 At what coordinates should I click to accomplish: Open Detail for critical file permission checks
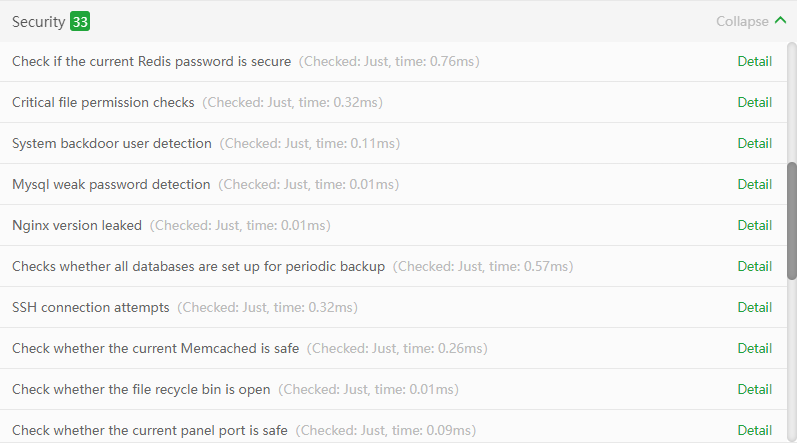[x=754, y=102]
